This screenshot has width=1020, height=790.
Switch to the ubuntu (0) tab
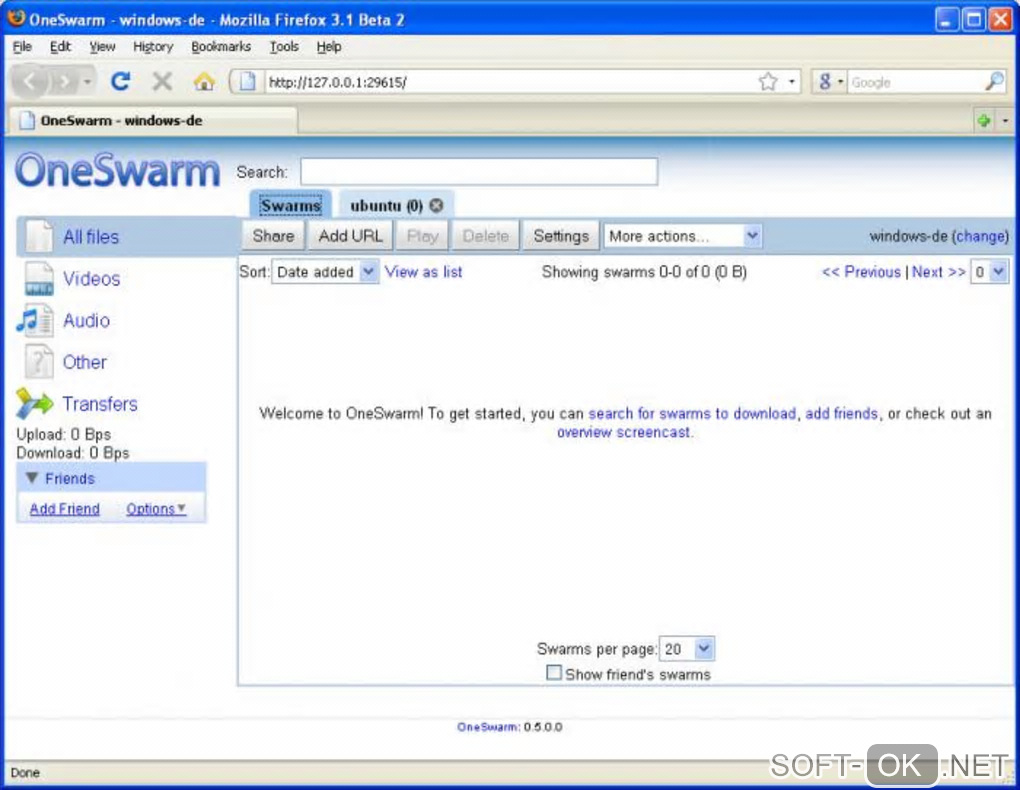386,206
